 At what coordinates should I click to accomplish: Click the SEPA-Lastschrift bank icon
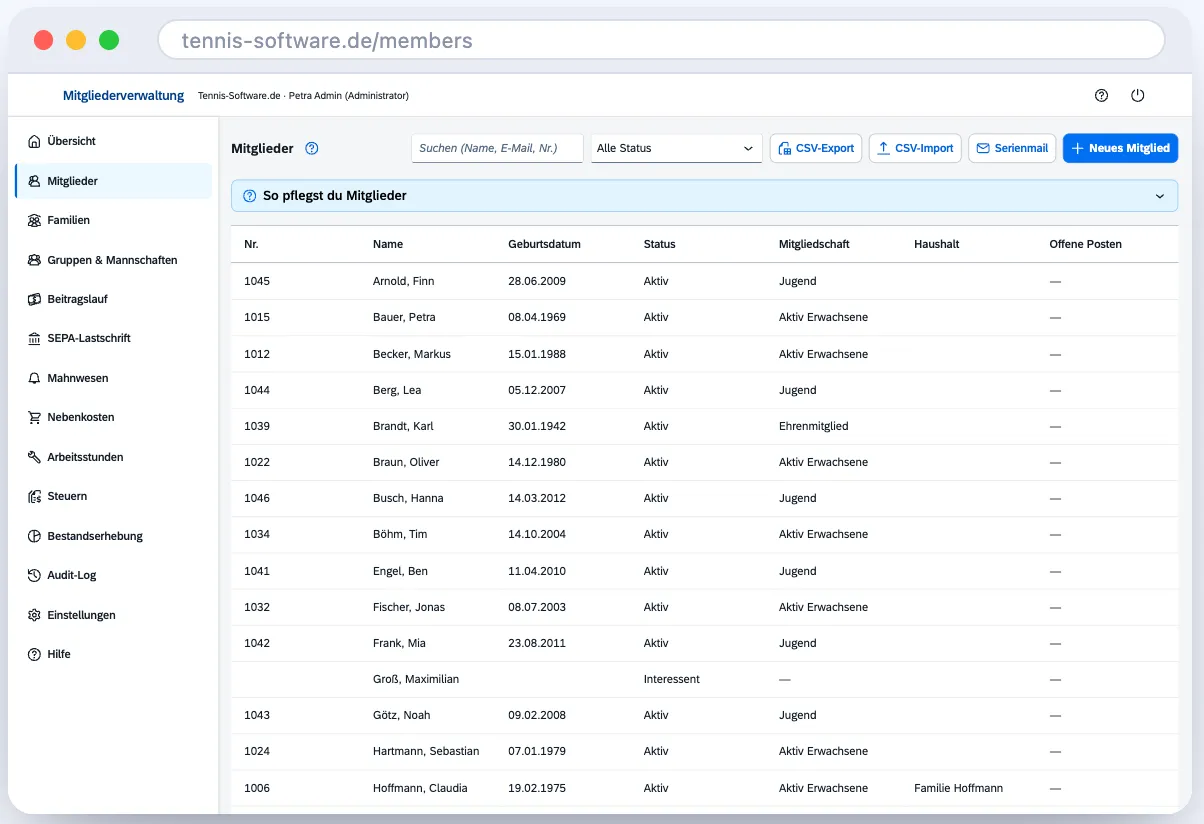coord(35,339)
